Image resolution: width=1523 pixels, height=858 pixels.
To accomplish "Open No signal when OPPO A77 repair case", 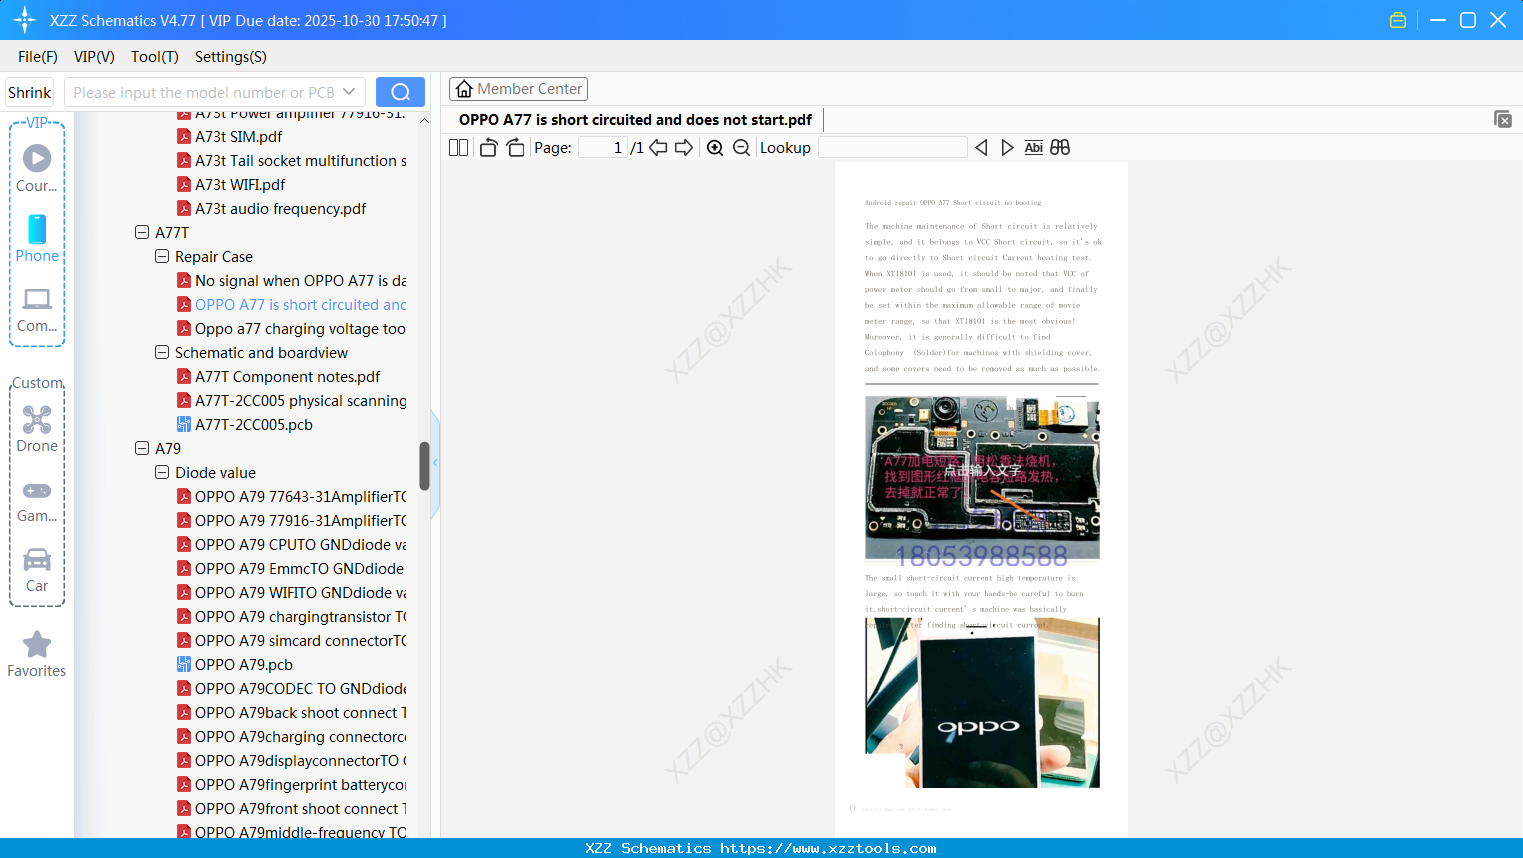I will (x=291, y=281).
